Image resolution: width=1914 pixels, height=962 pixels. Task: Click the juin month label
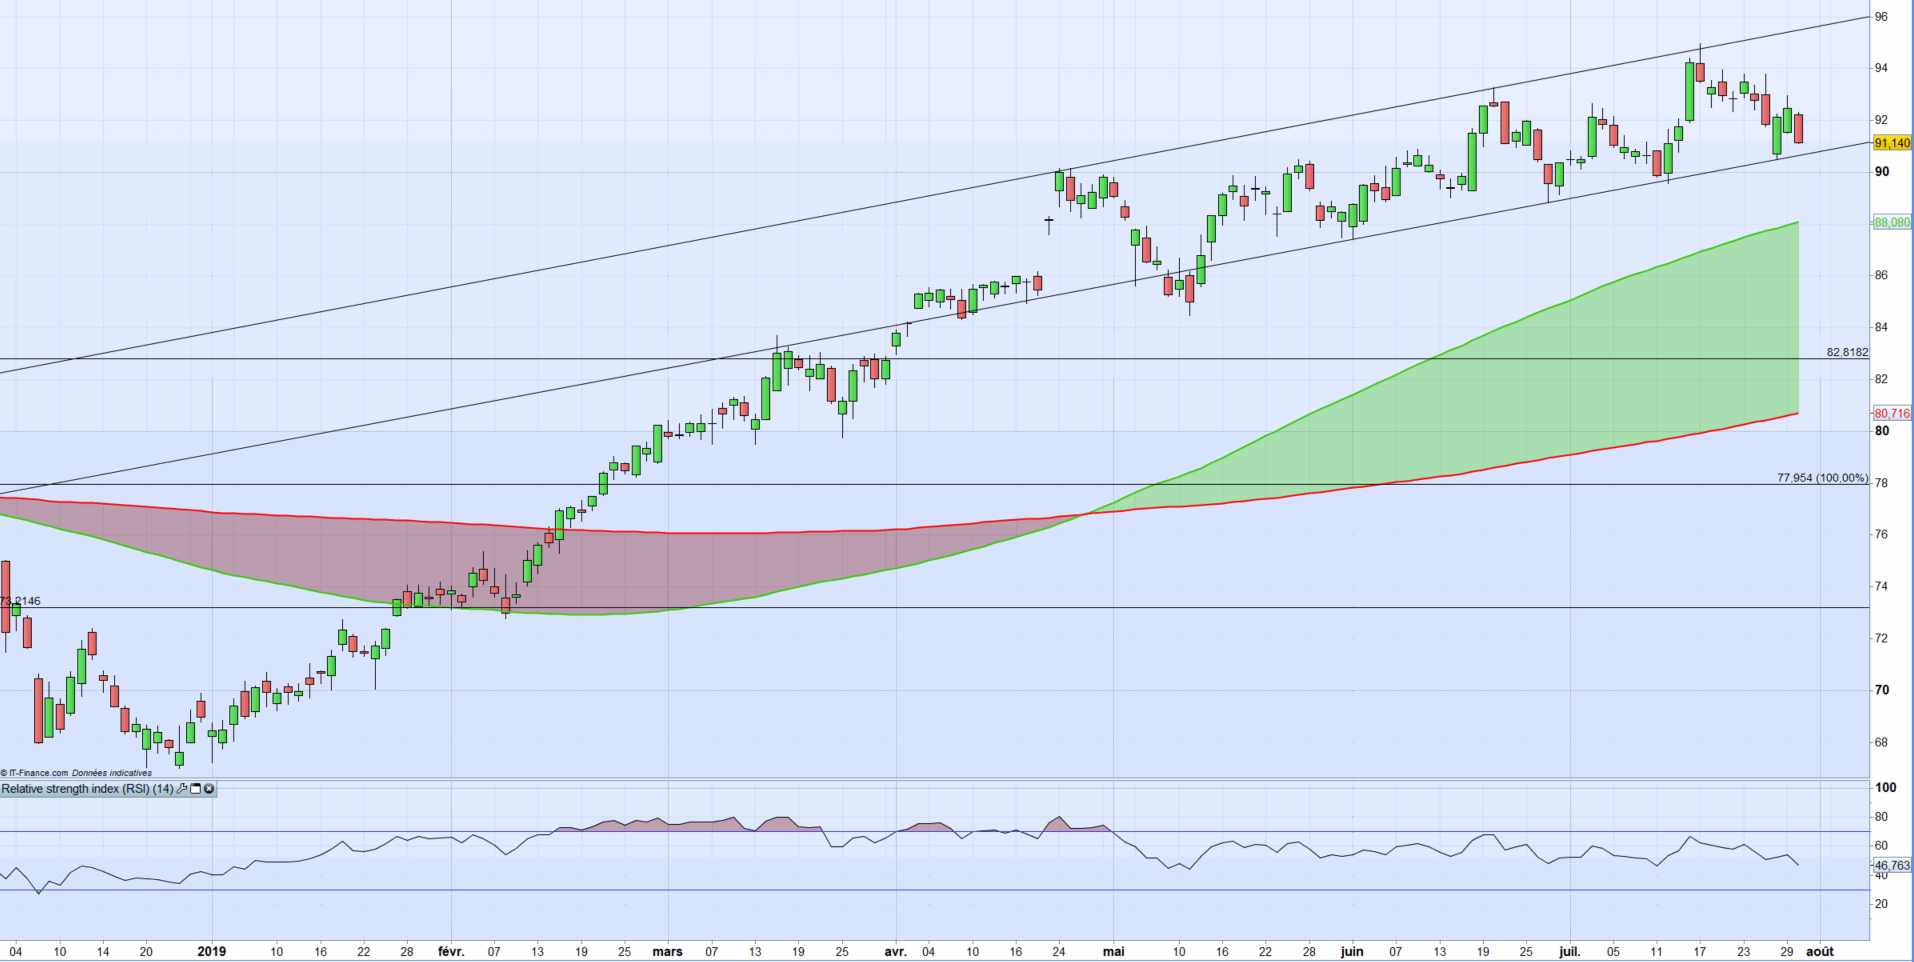[x=1352, y=951]
